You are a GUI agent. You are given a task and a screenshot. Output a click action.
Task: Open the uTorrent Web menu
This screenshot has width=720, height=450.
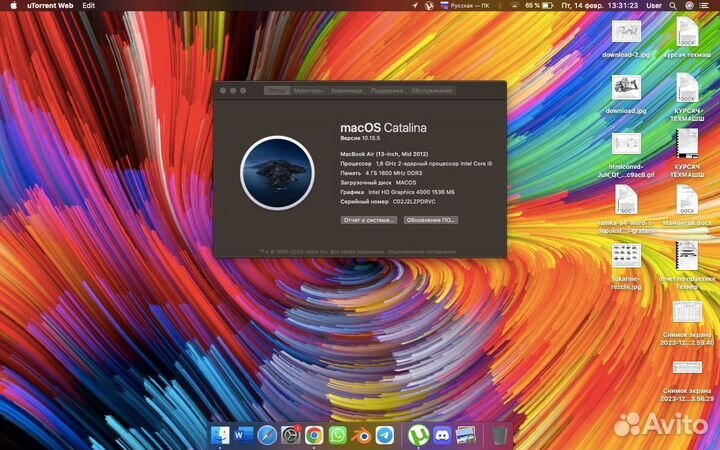click(x=50, y=6)
